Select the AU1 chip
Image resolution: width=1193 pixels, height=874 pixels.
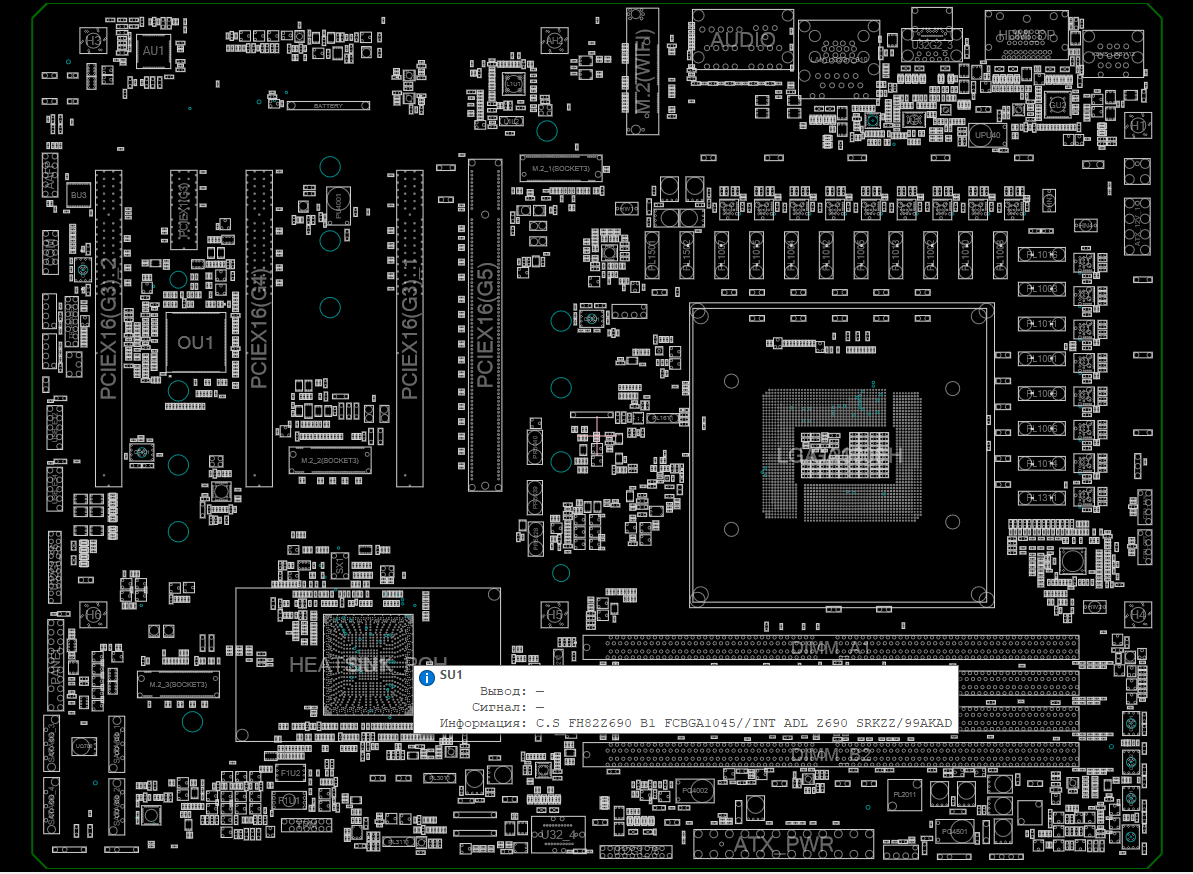click(153, 51)
